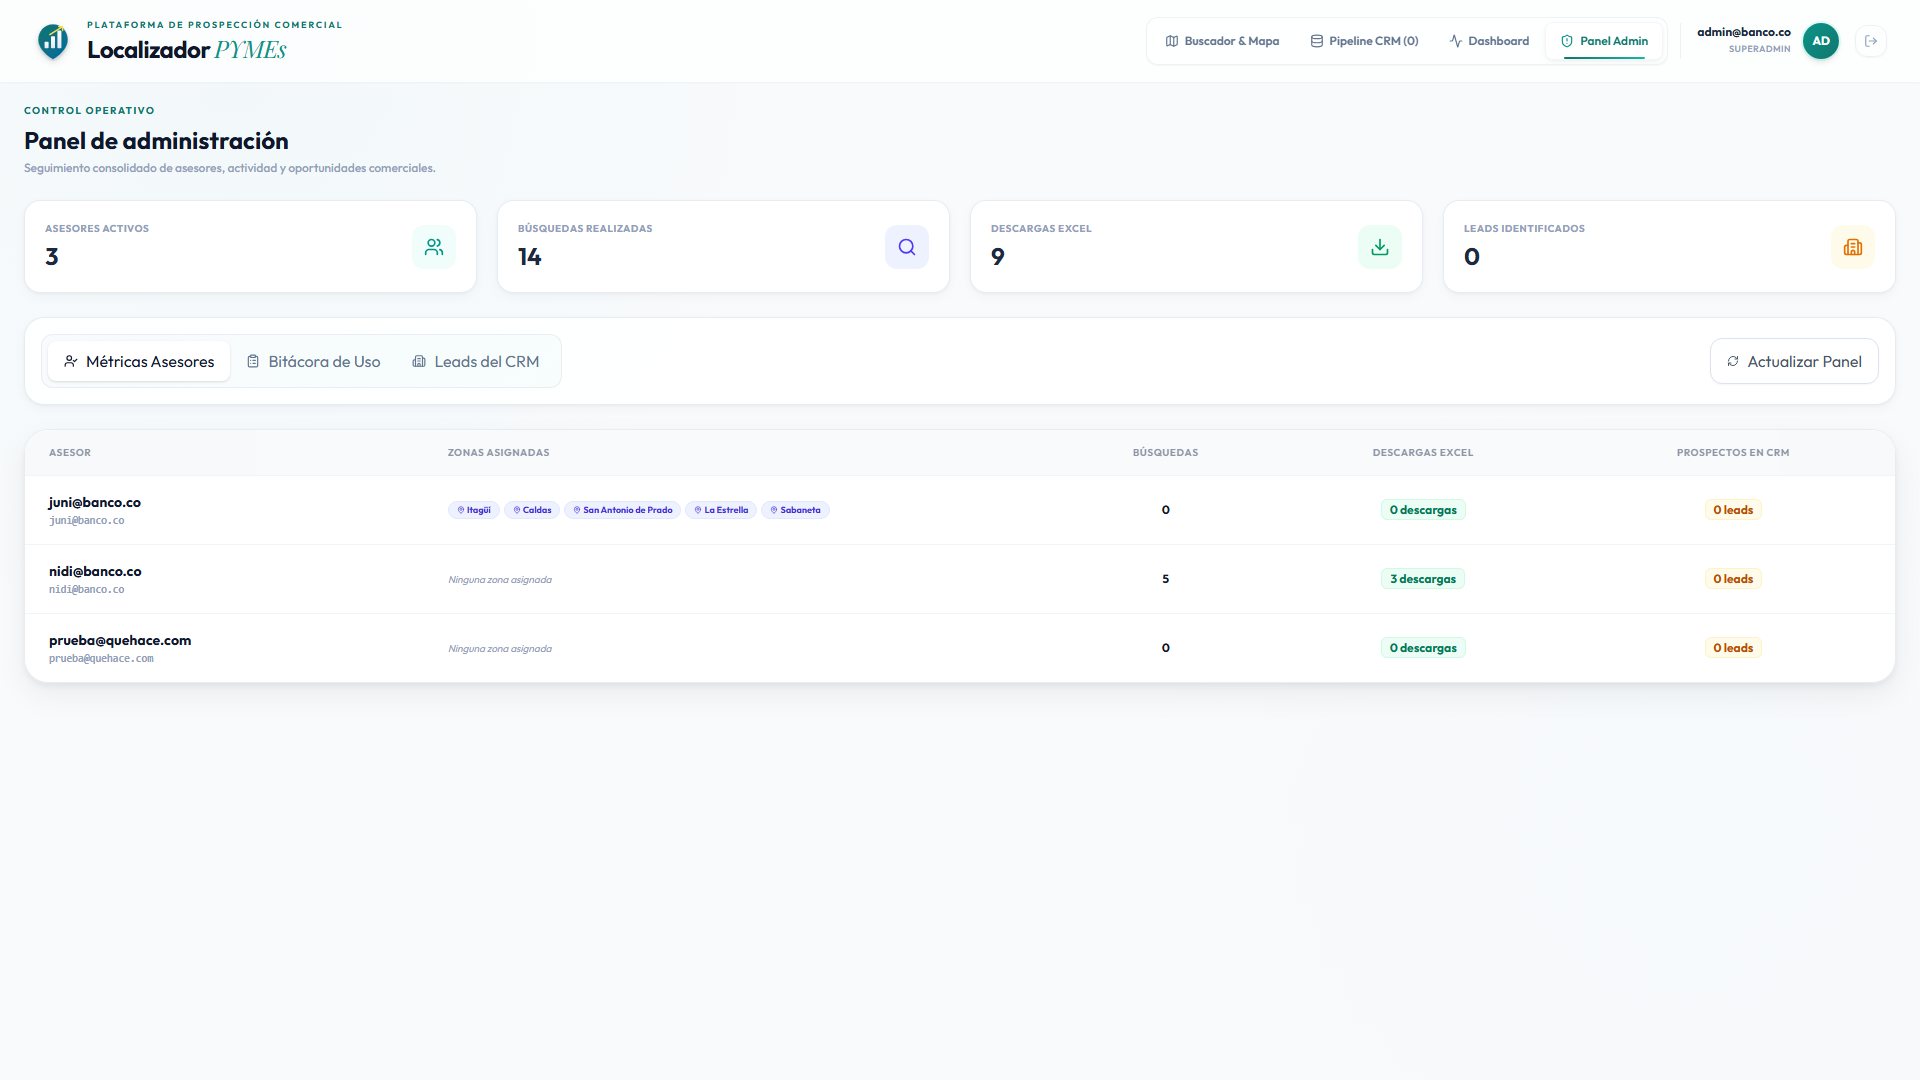Select the juni@banco.co advisor name
This screenshot has height=1080, width=1920.
click(95, 502)
